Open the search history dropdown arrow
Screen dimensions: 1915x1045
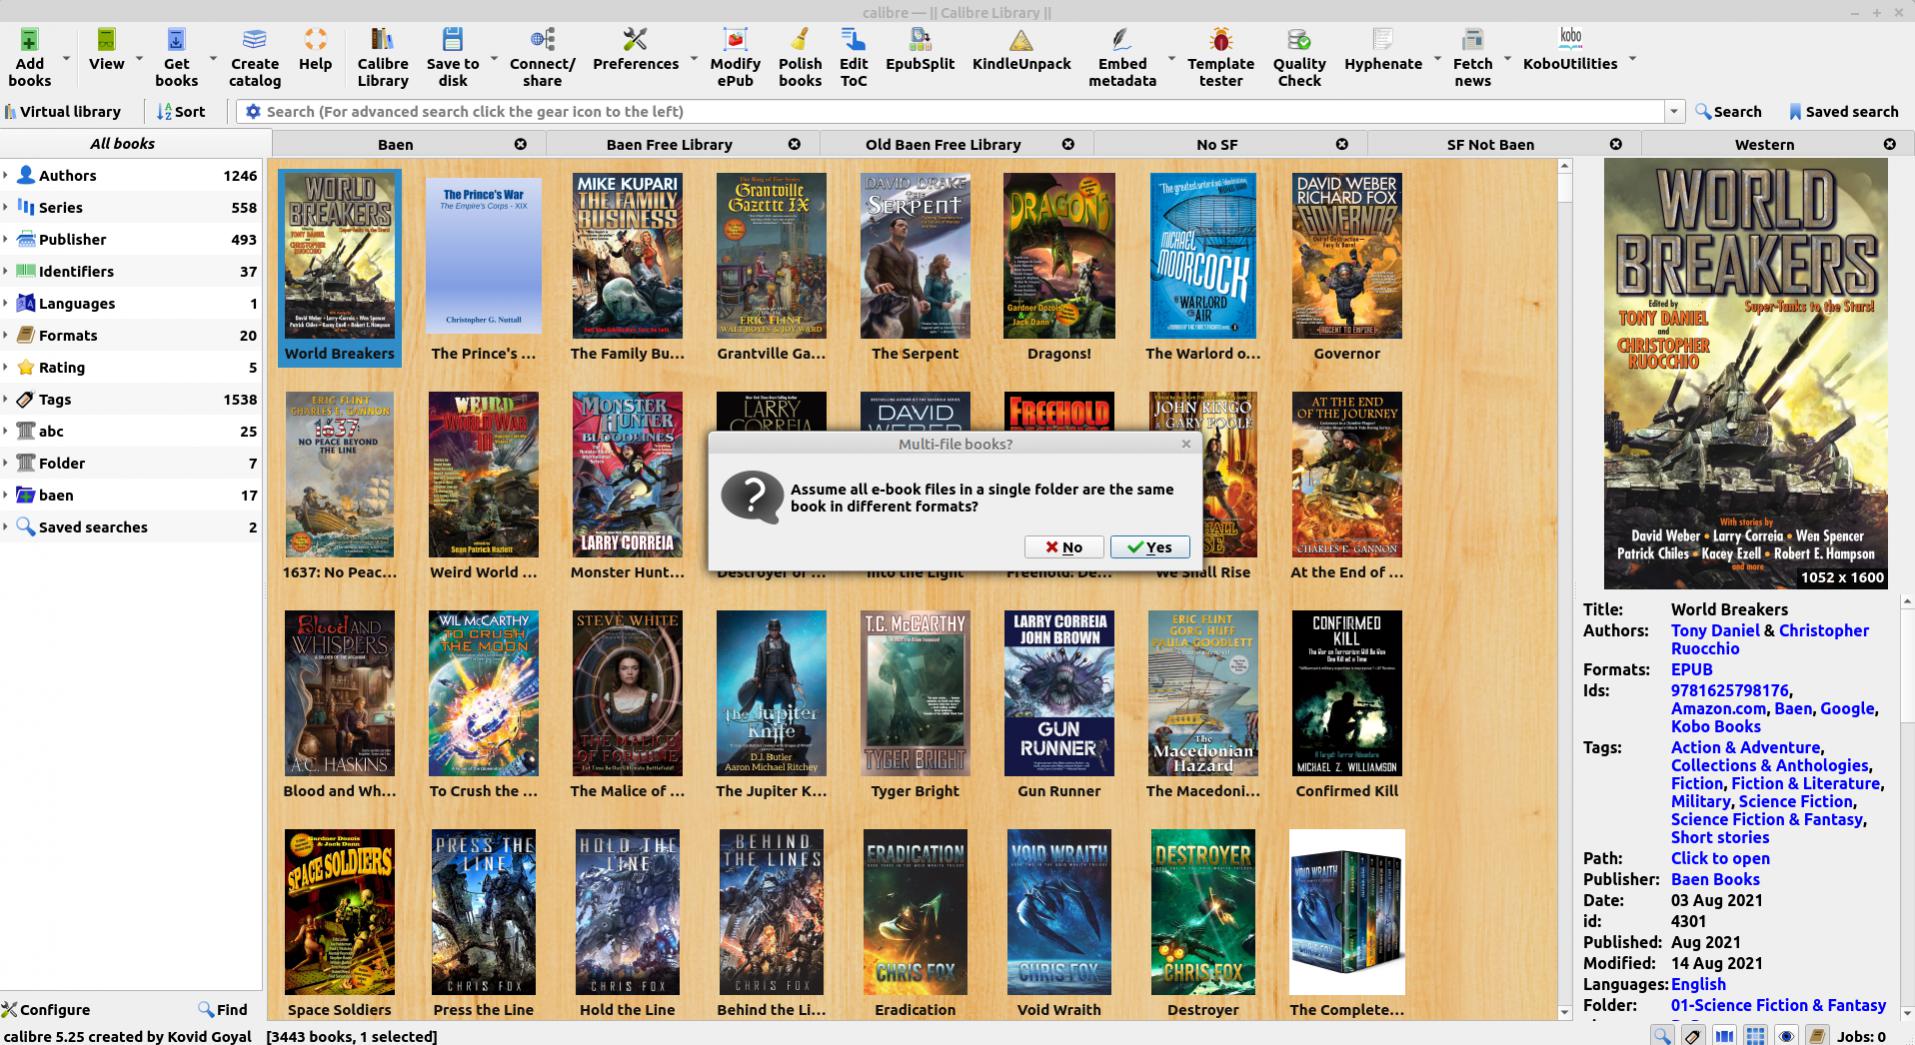pos(1673,111)
